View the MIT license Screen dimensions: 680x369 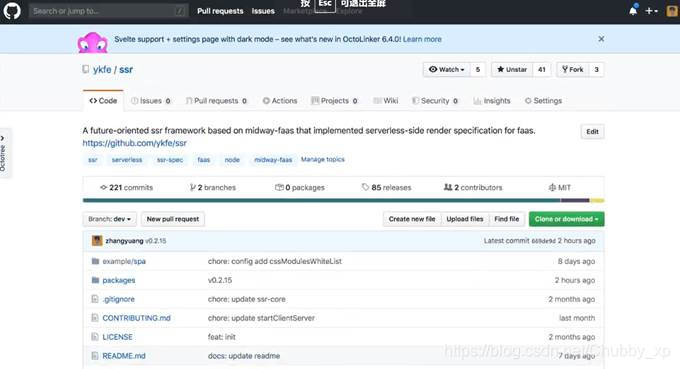(560, 187)
